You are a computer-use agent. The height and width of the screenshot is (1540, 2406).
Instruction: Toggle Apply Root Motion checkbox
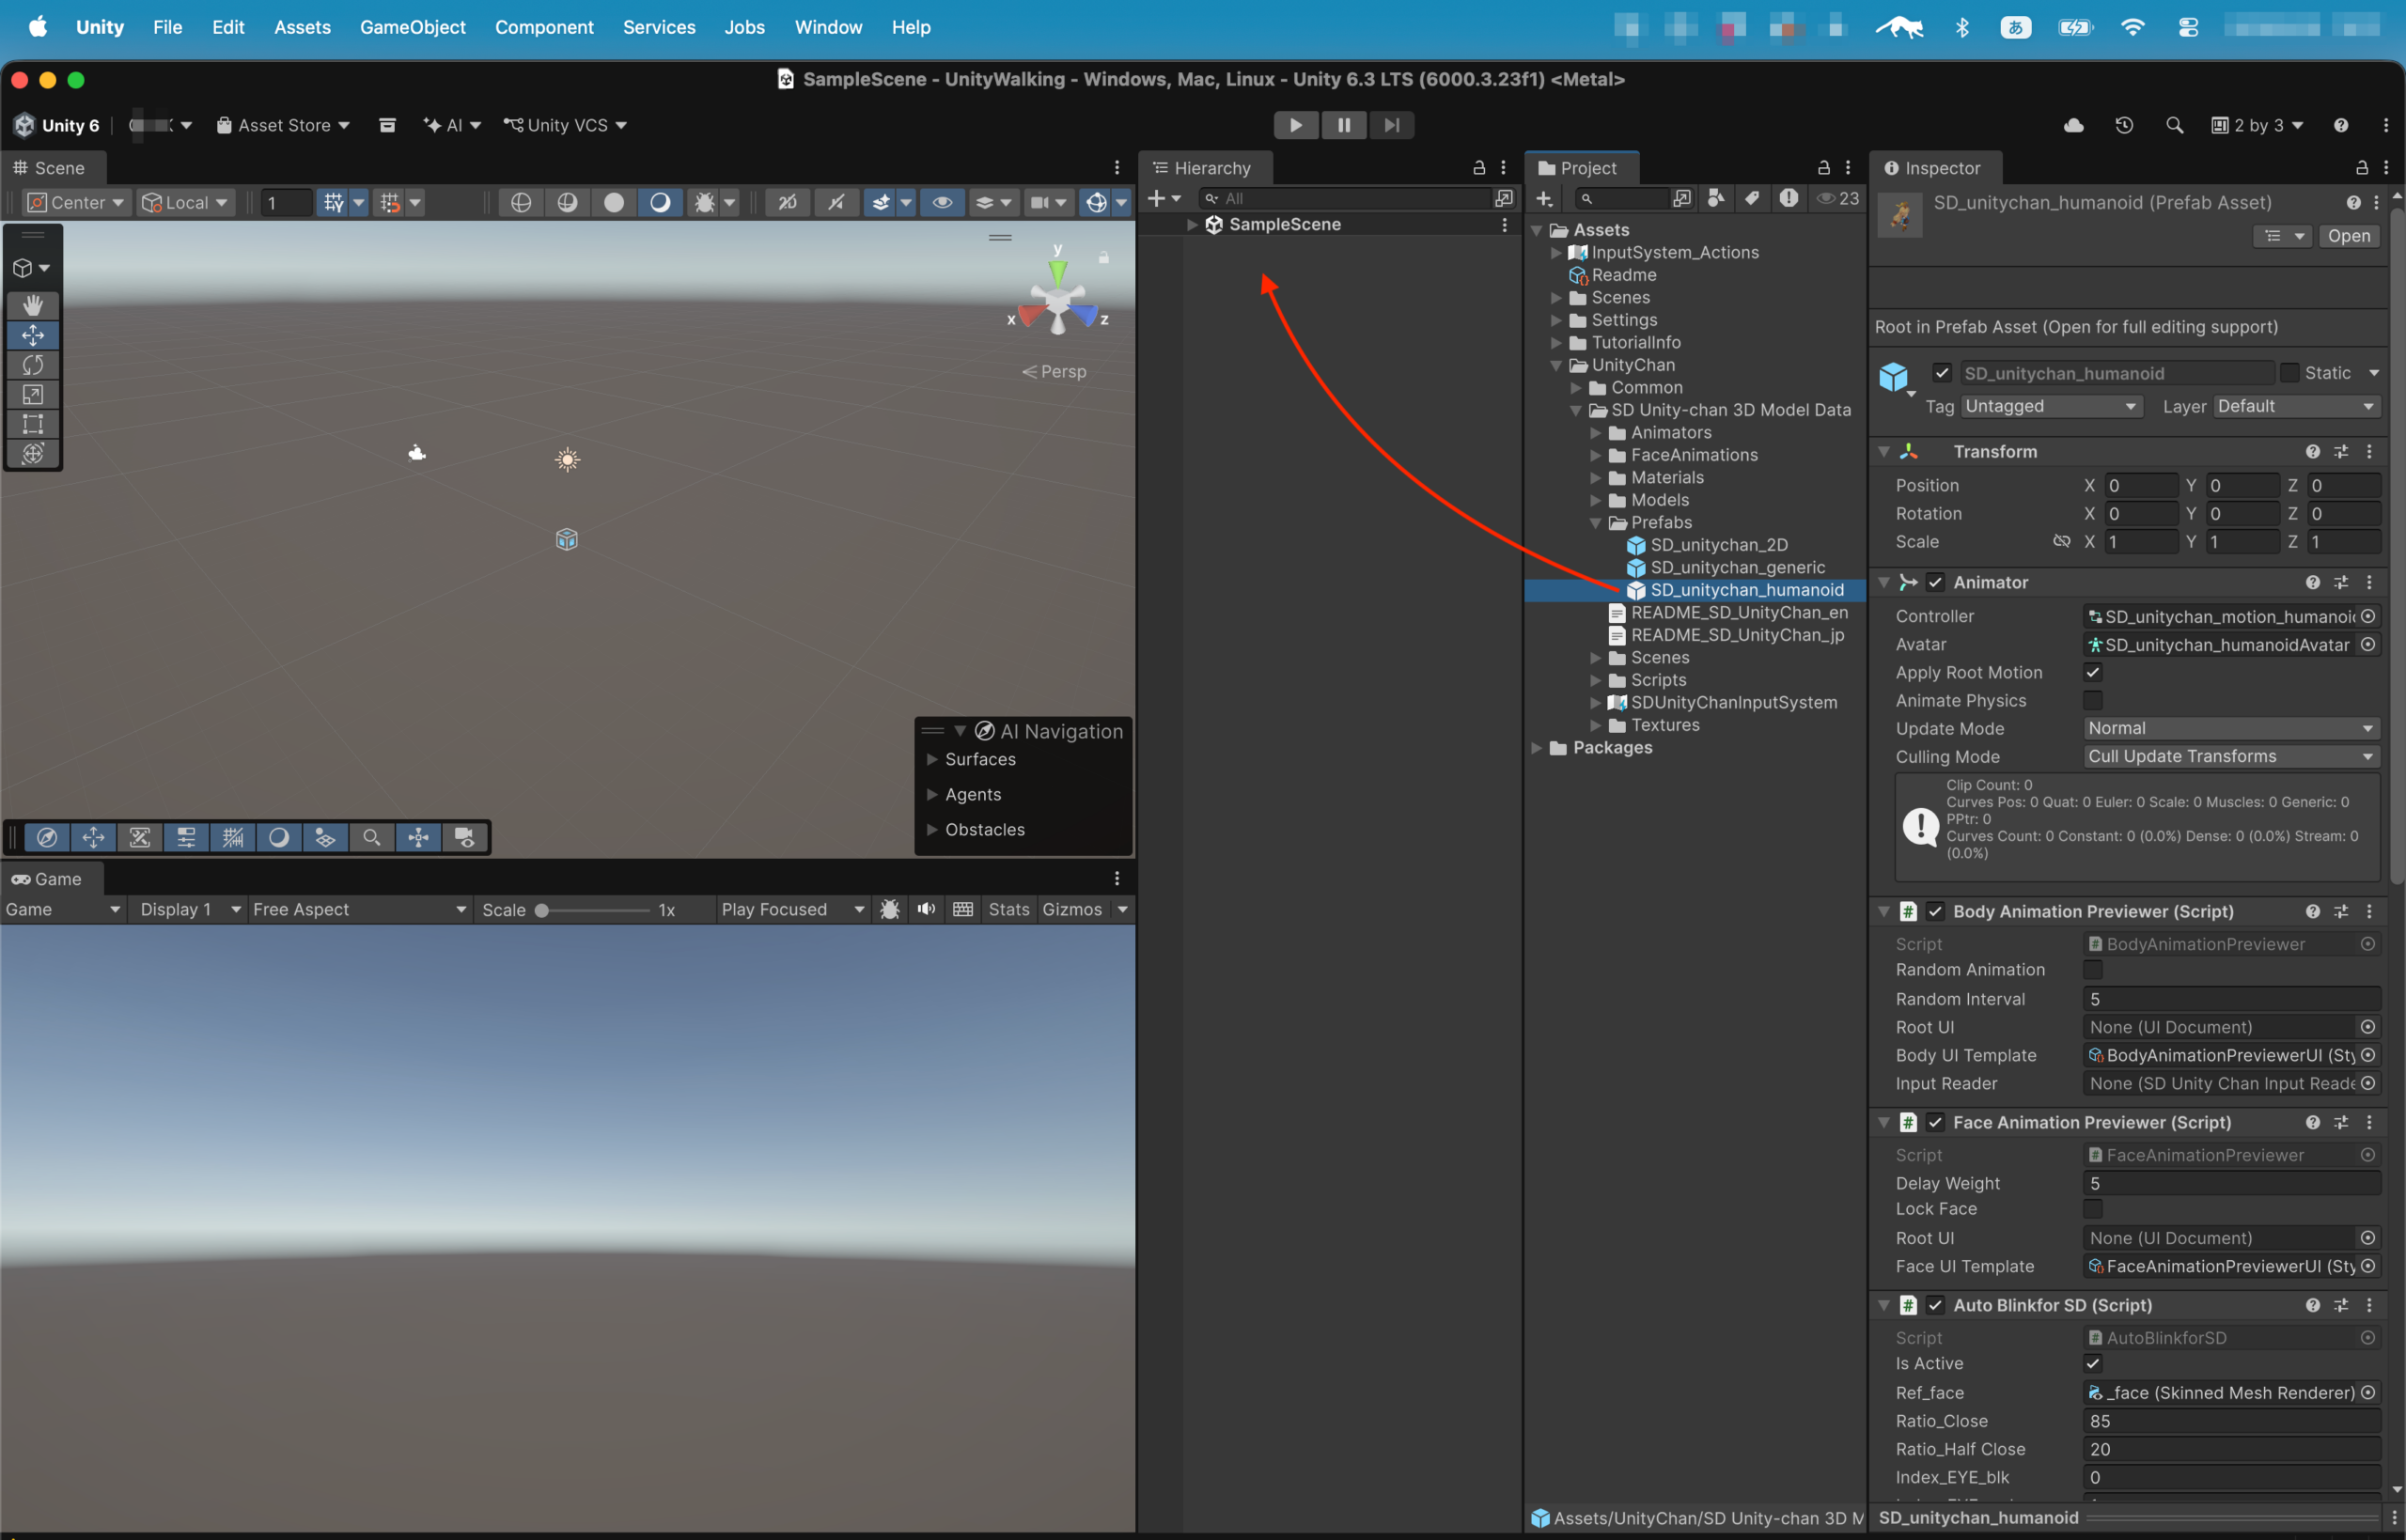2092,672
